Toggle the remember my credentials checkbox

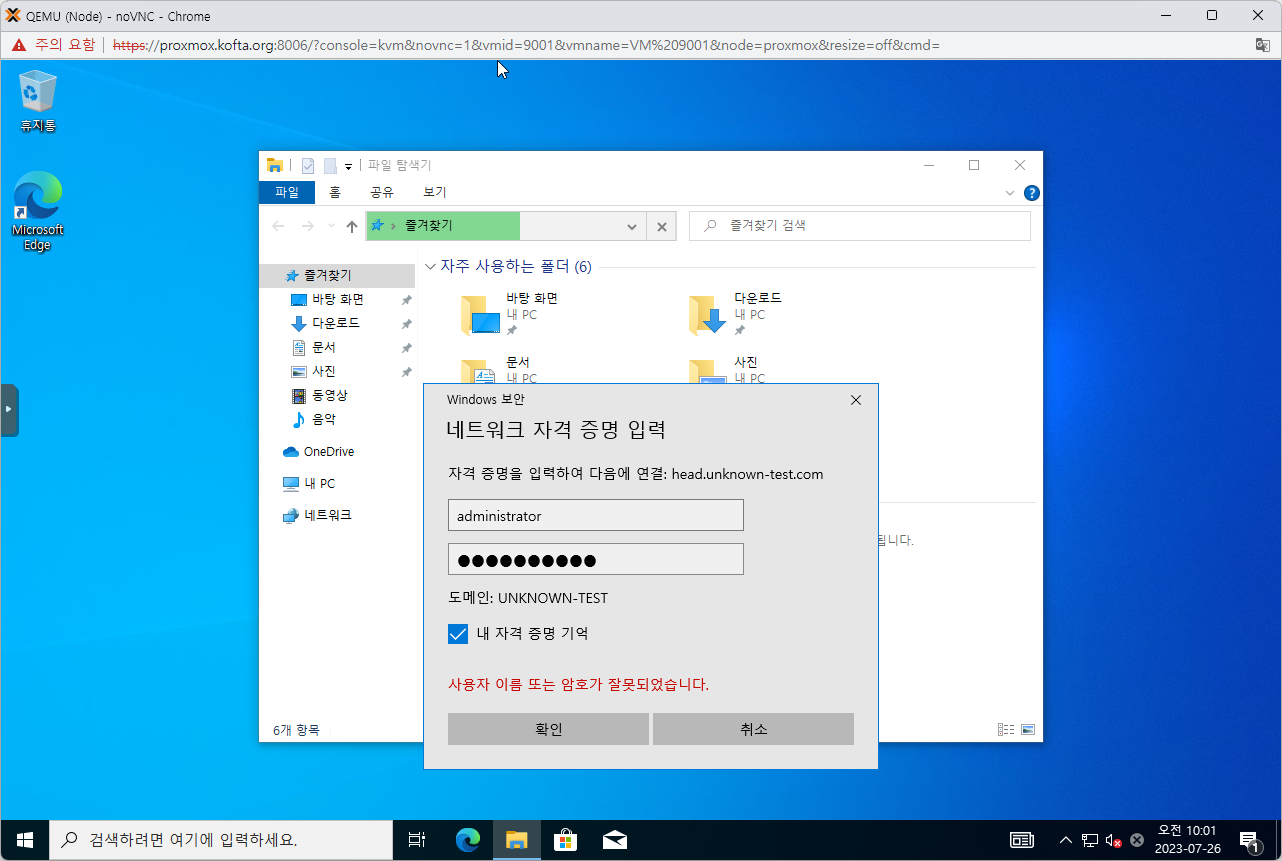pyautogui.click(x=458, y=634)
